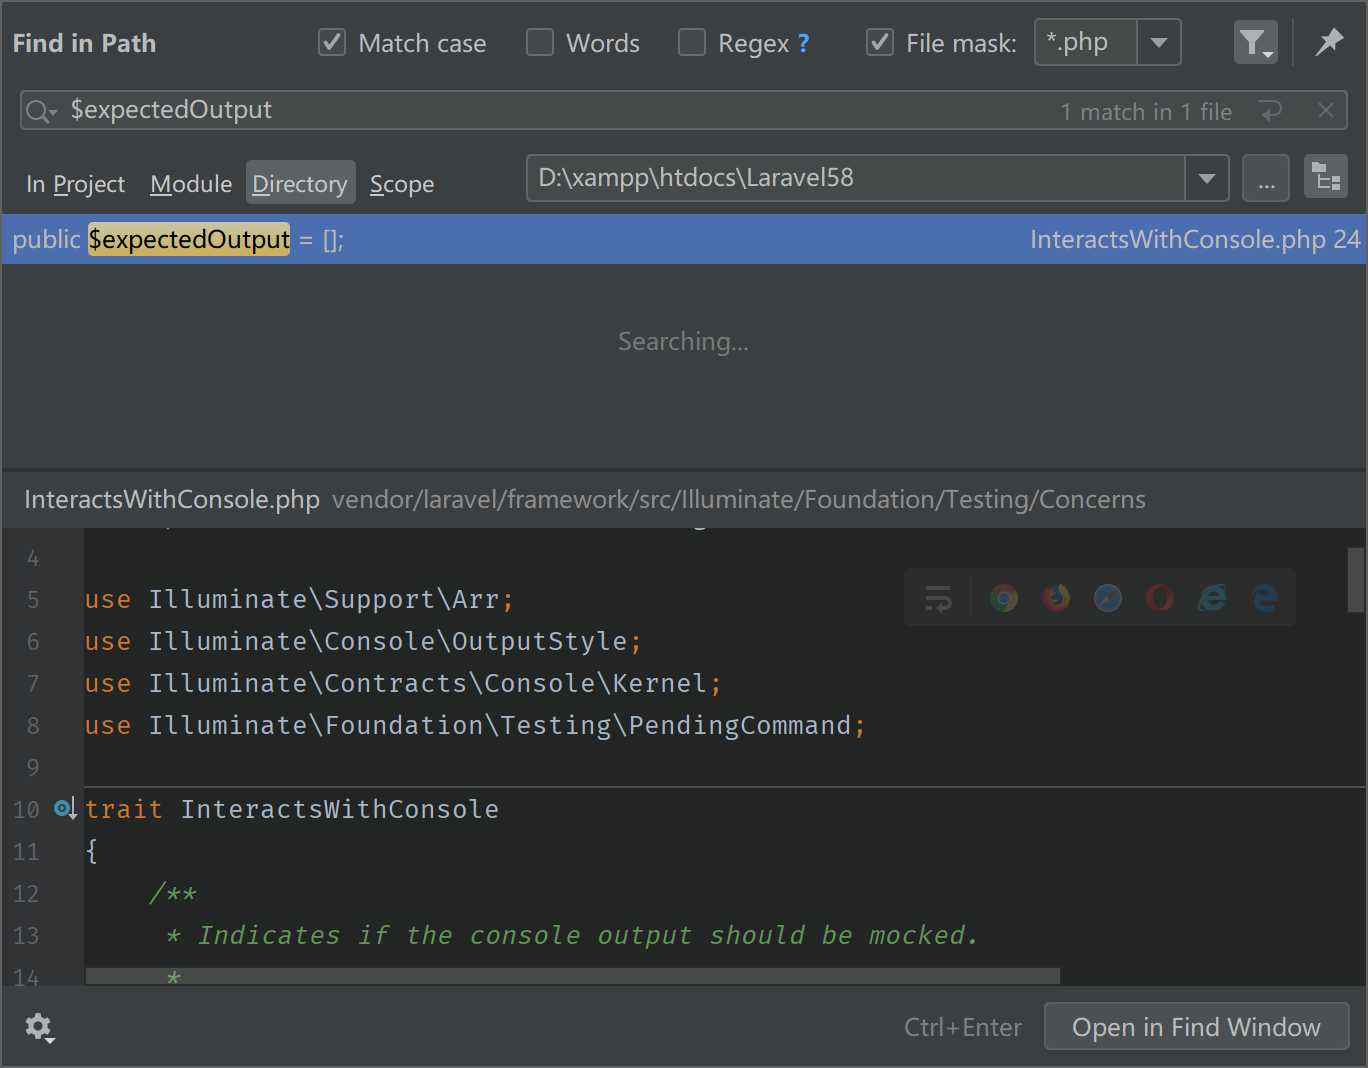The height and width of the screenshot is (1068, 1368).
Task: Clear the search text
Action: click(x=1325, y=111)
